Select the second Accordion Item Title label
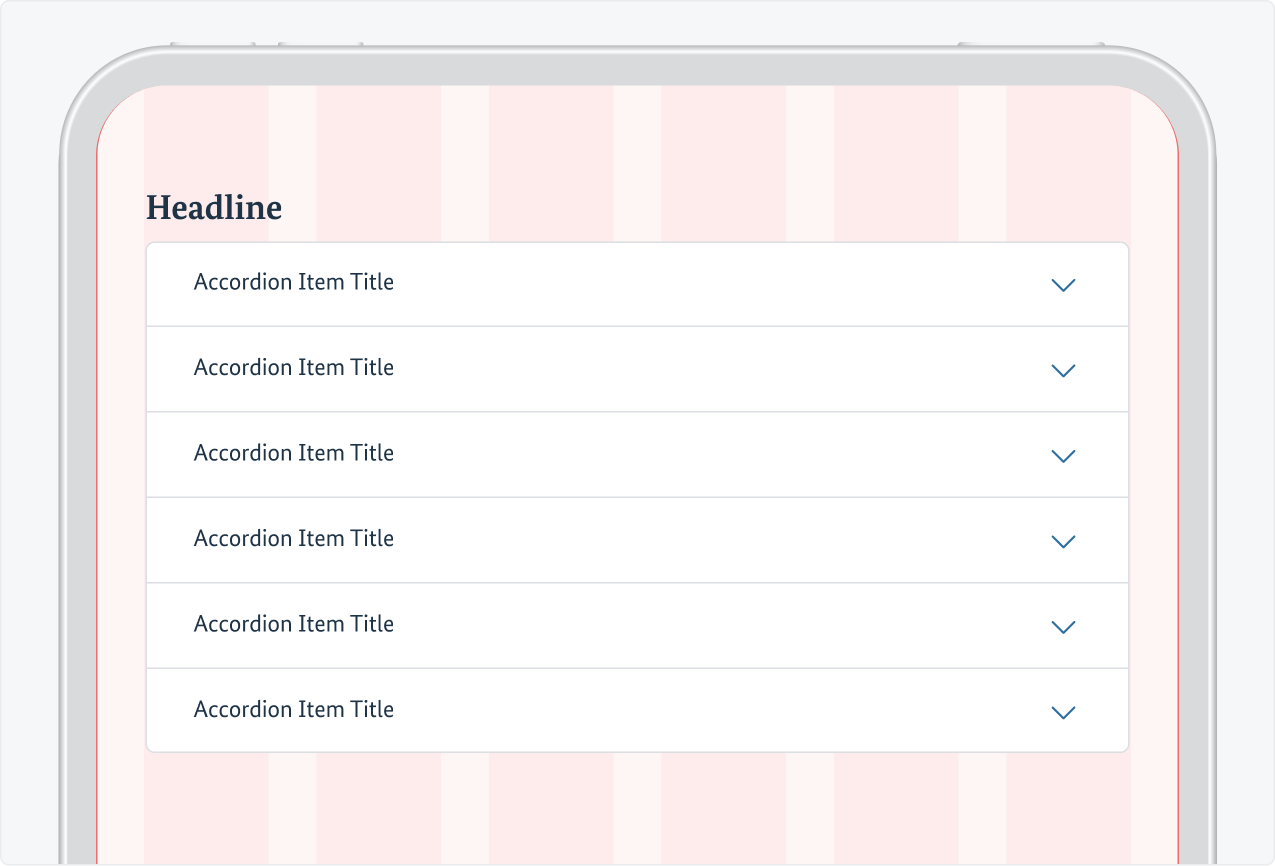Image resolution: width=1275 pixels, height=866 pixels. [x=294, y=368]
